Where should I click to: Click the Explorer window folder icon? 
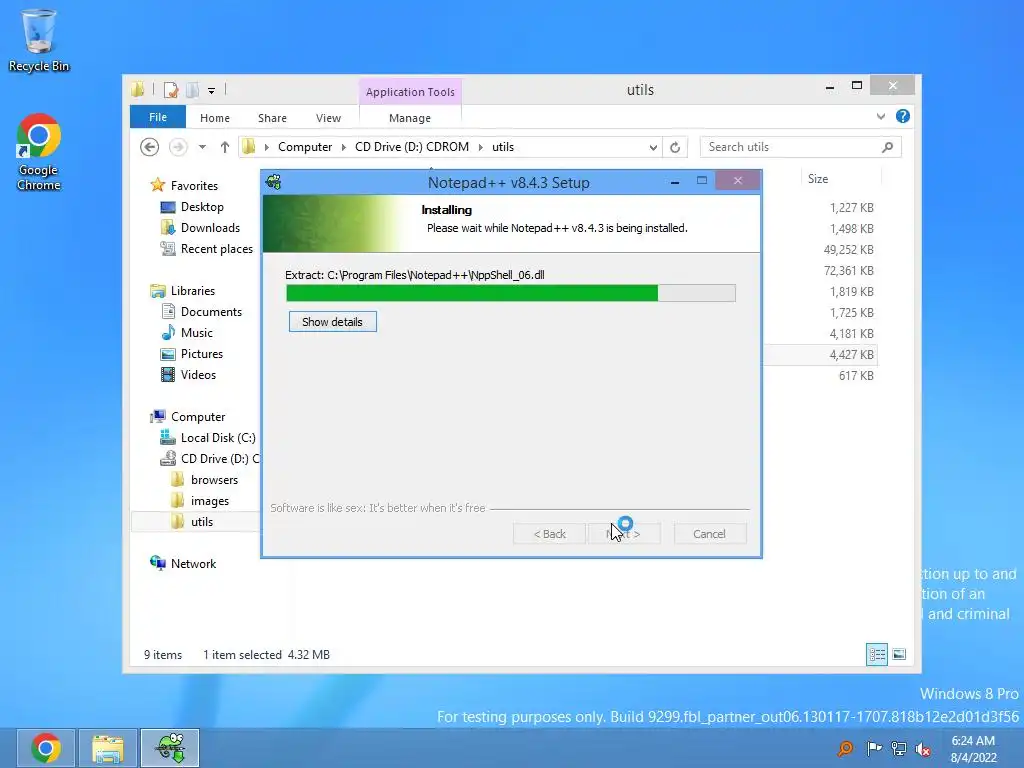click(137, 89)
